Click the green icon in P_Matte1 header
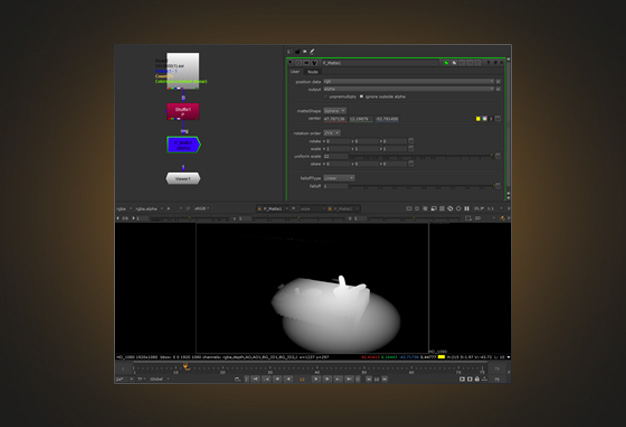Image resolution: width=626 pixels, height=427 pixels. tap(447, 62)
